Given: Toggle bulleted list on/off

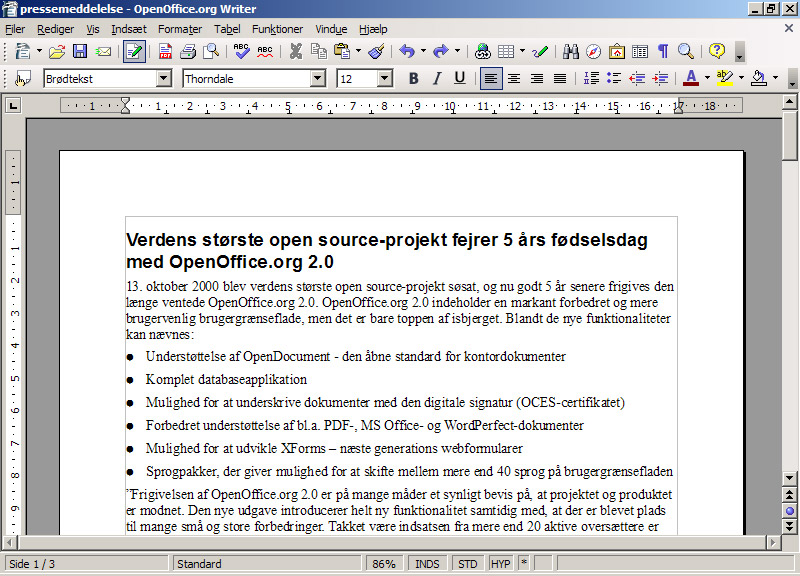Looking at the screenshot, I should point(614,79).
